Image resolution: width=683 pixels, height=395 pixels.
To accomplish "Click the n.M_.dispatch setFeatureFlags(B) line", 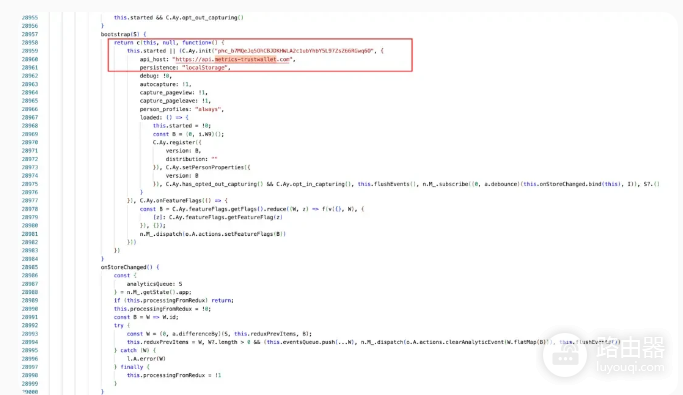I will pyautogui.click(x=213, y=234).
